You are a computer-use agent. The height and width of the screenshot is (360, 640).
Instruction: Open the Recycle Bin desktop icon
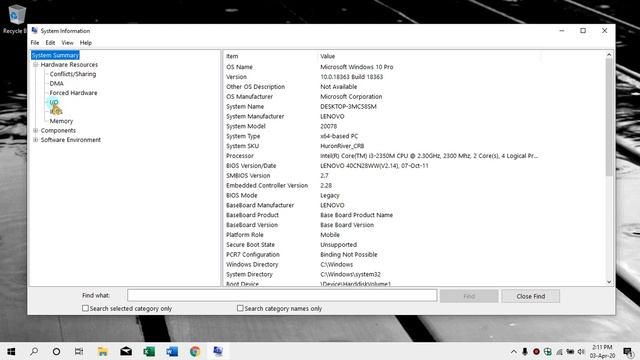(x=15, y=19)
